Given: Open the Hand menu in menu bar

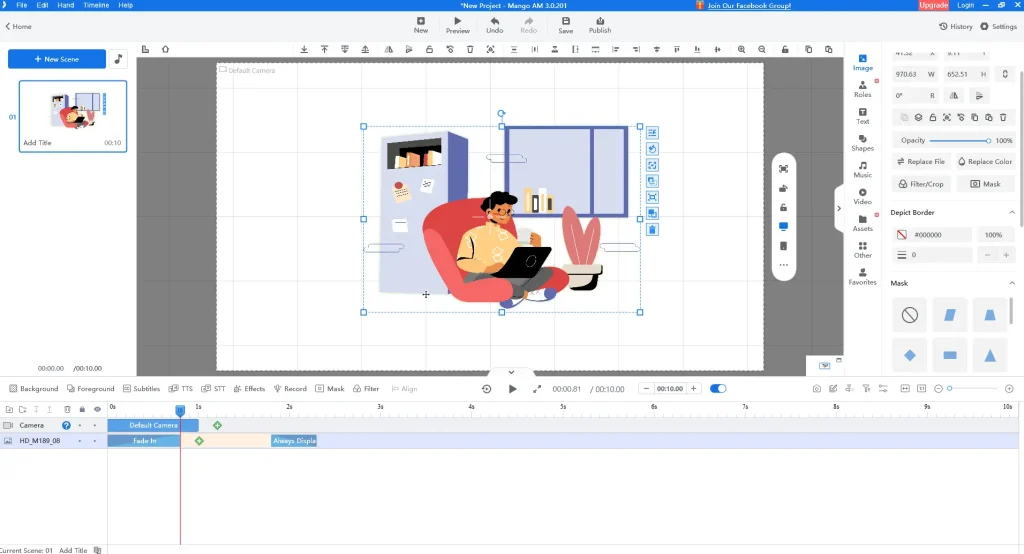Looking at the screenshot, I should tap(66, 5).
